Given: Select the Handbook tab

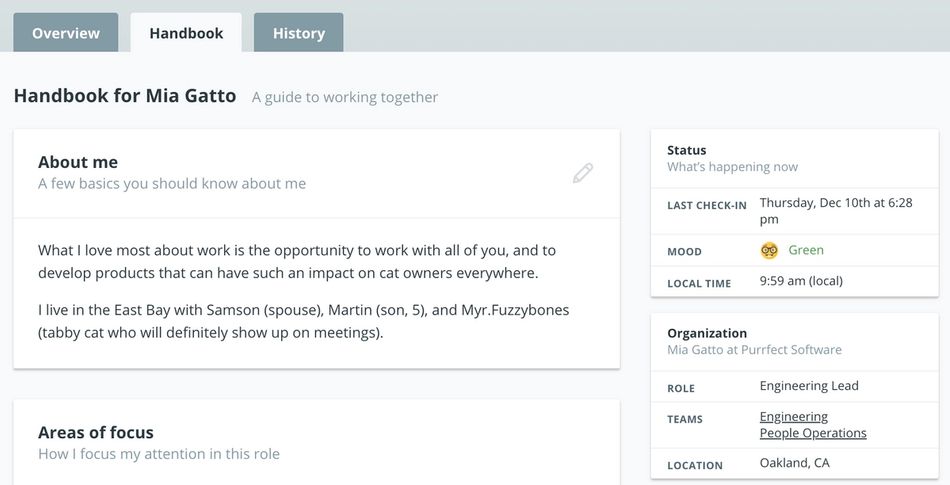Looking at the screenshot, I should click(x=186, y=33).
